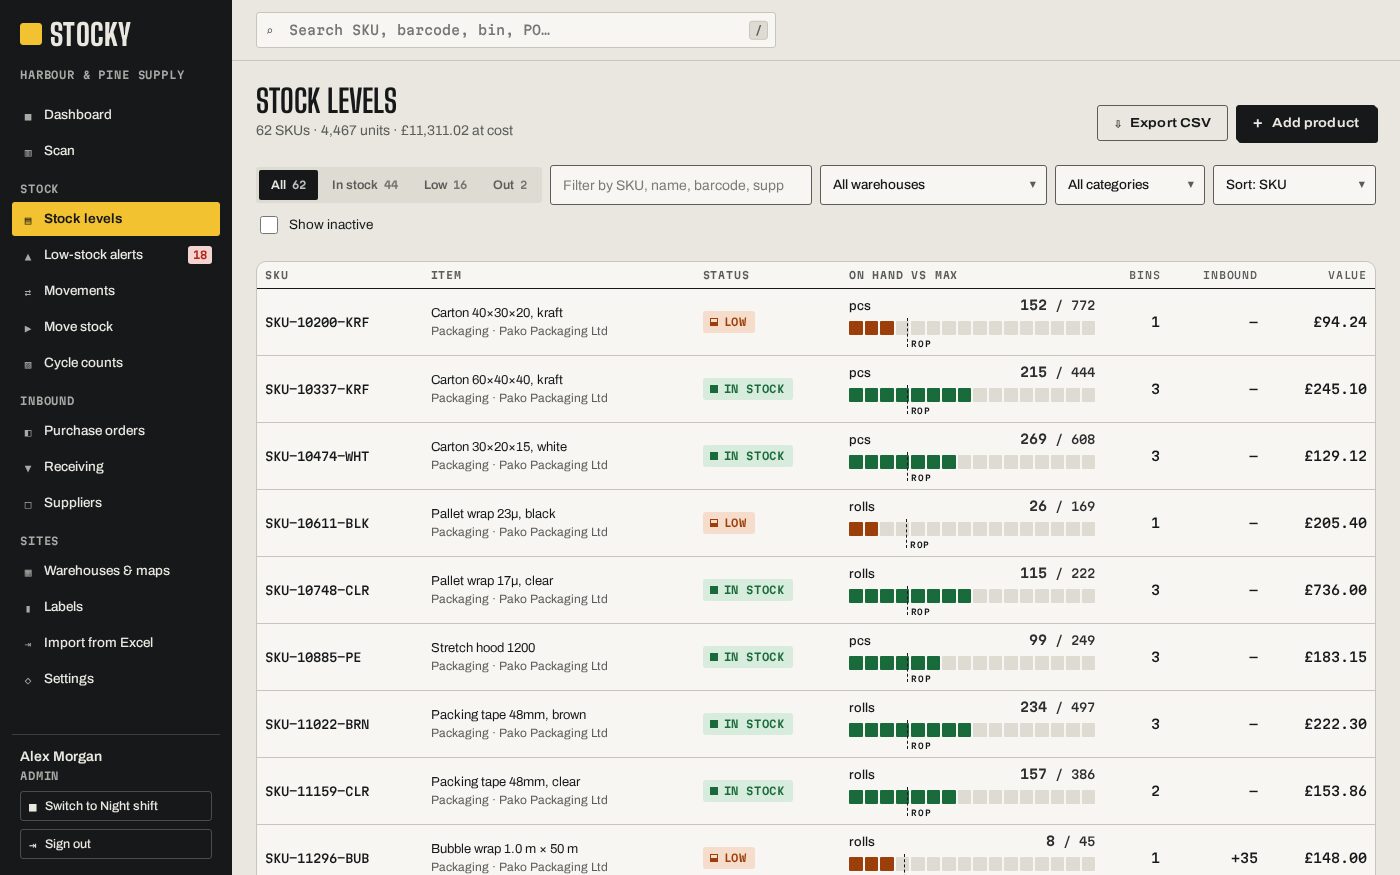Click the search magnifier icon
1400x875 pixels.
pyautogui.click(x=270, y=31)
